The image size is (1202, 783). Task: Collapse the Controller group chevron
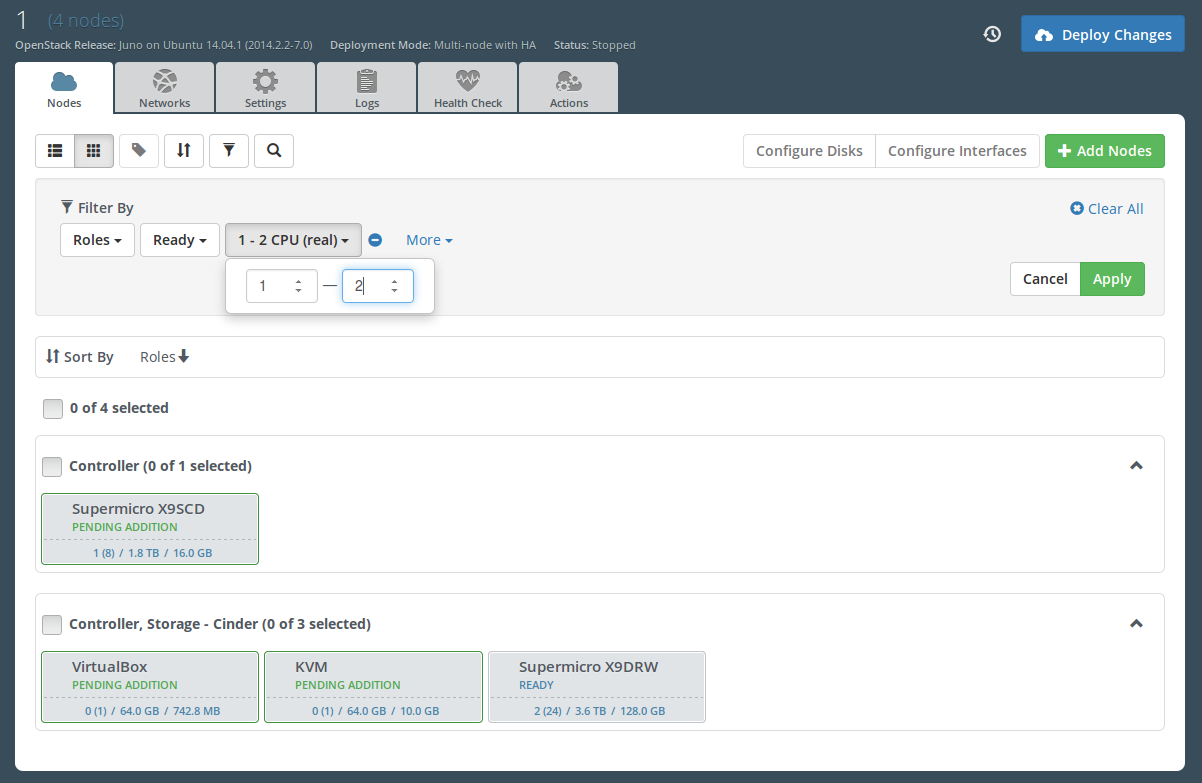tap(1136, 466)
